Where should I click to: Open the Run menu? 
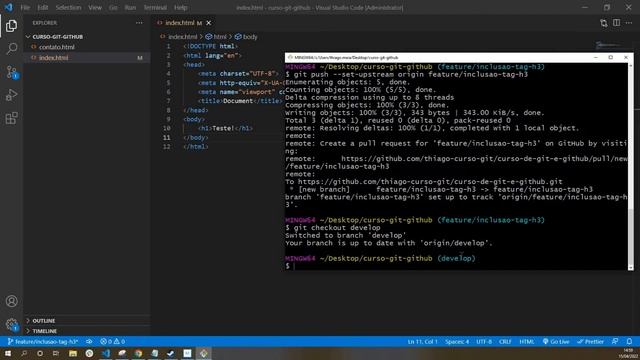coord(130,7)
